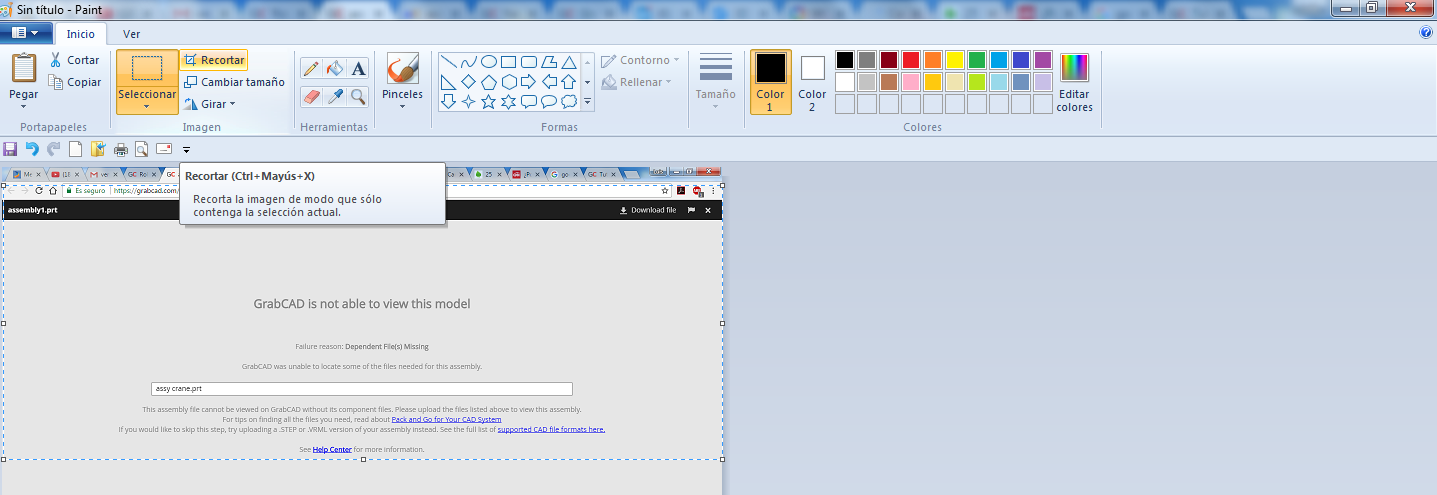Image resolution: width=1437 pixels, height=495 pixels.
Task: Expand the Seleccionar options arrow
Action: click(x=147, y=106)
